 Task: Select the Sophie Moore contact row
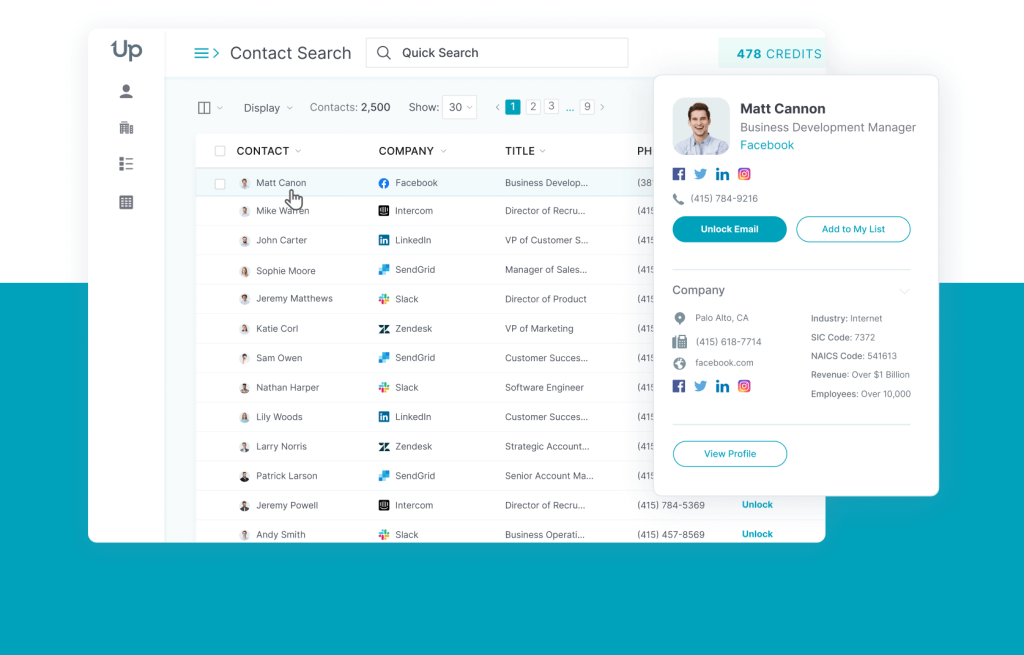click(x=424, y=270)
